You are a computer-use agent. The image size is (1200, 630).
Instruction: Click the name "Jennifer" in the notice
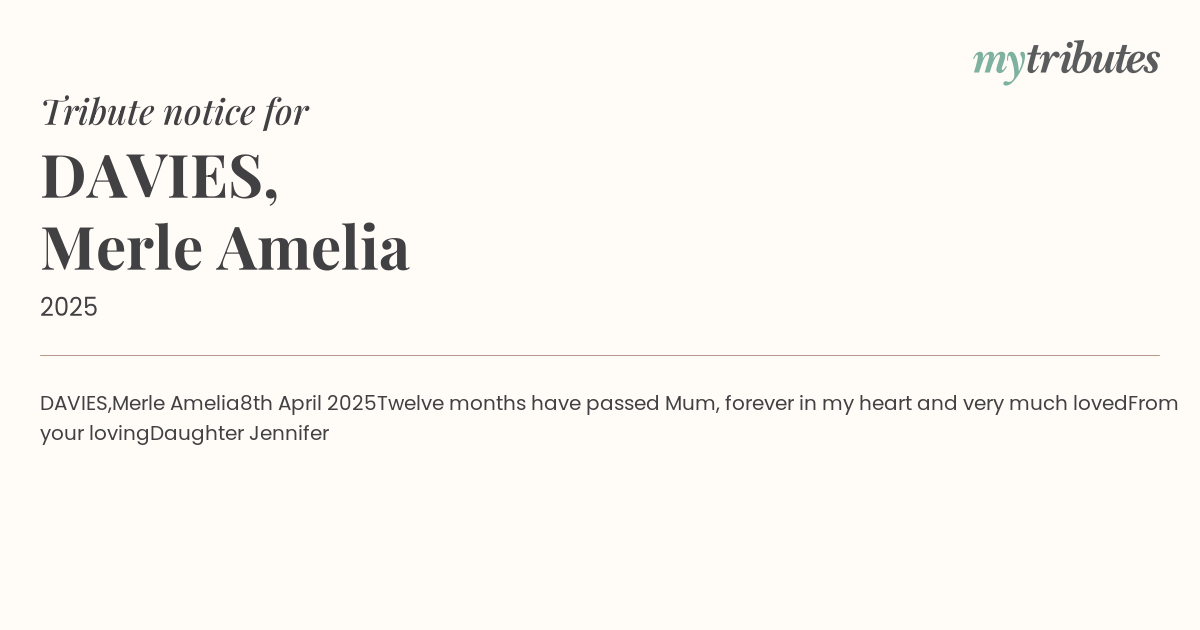tap(289, 433)
